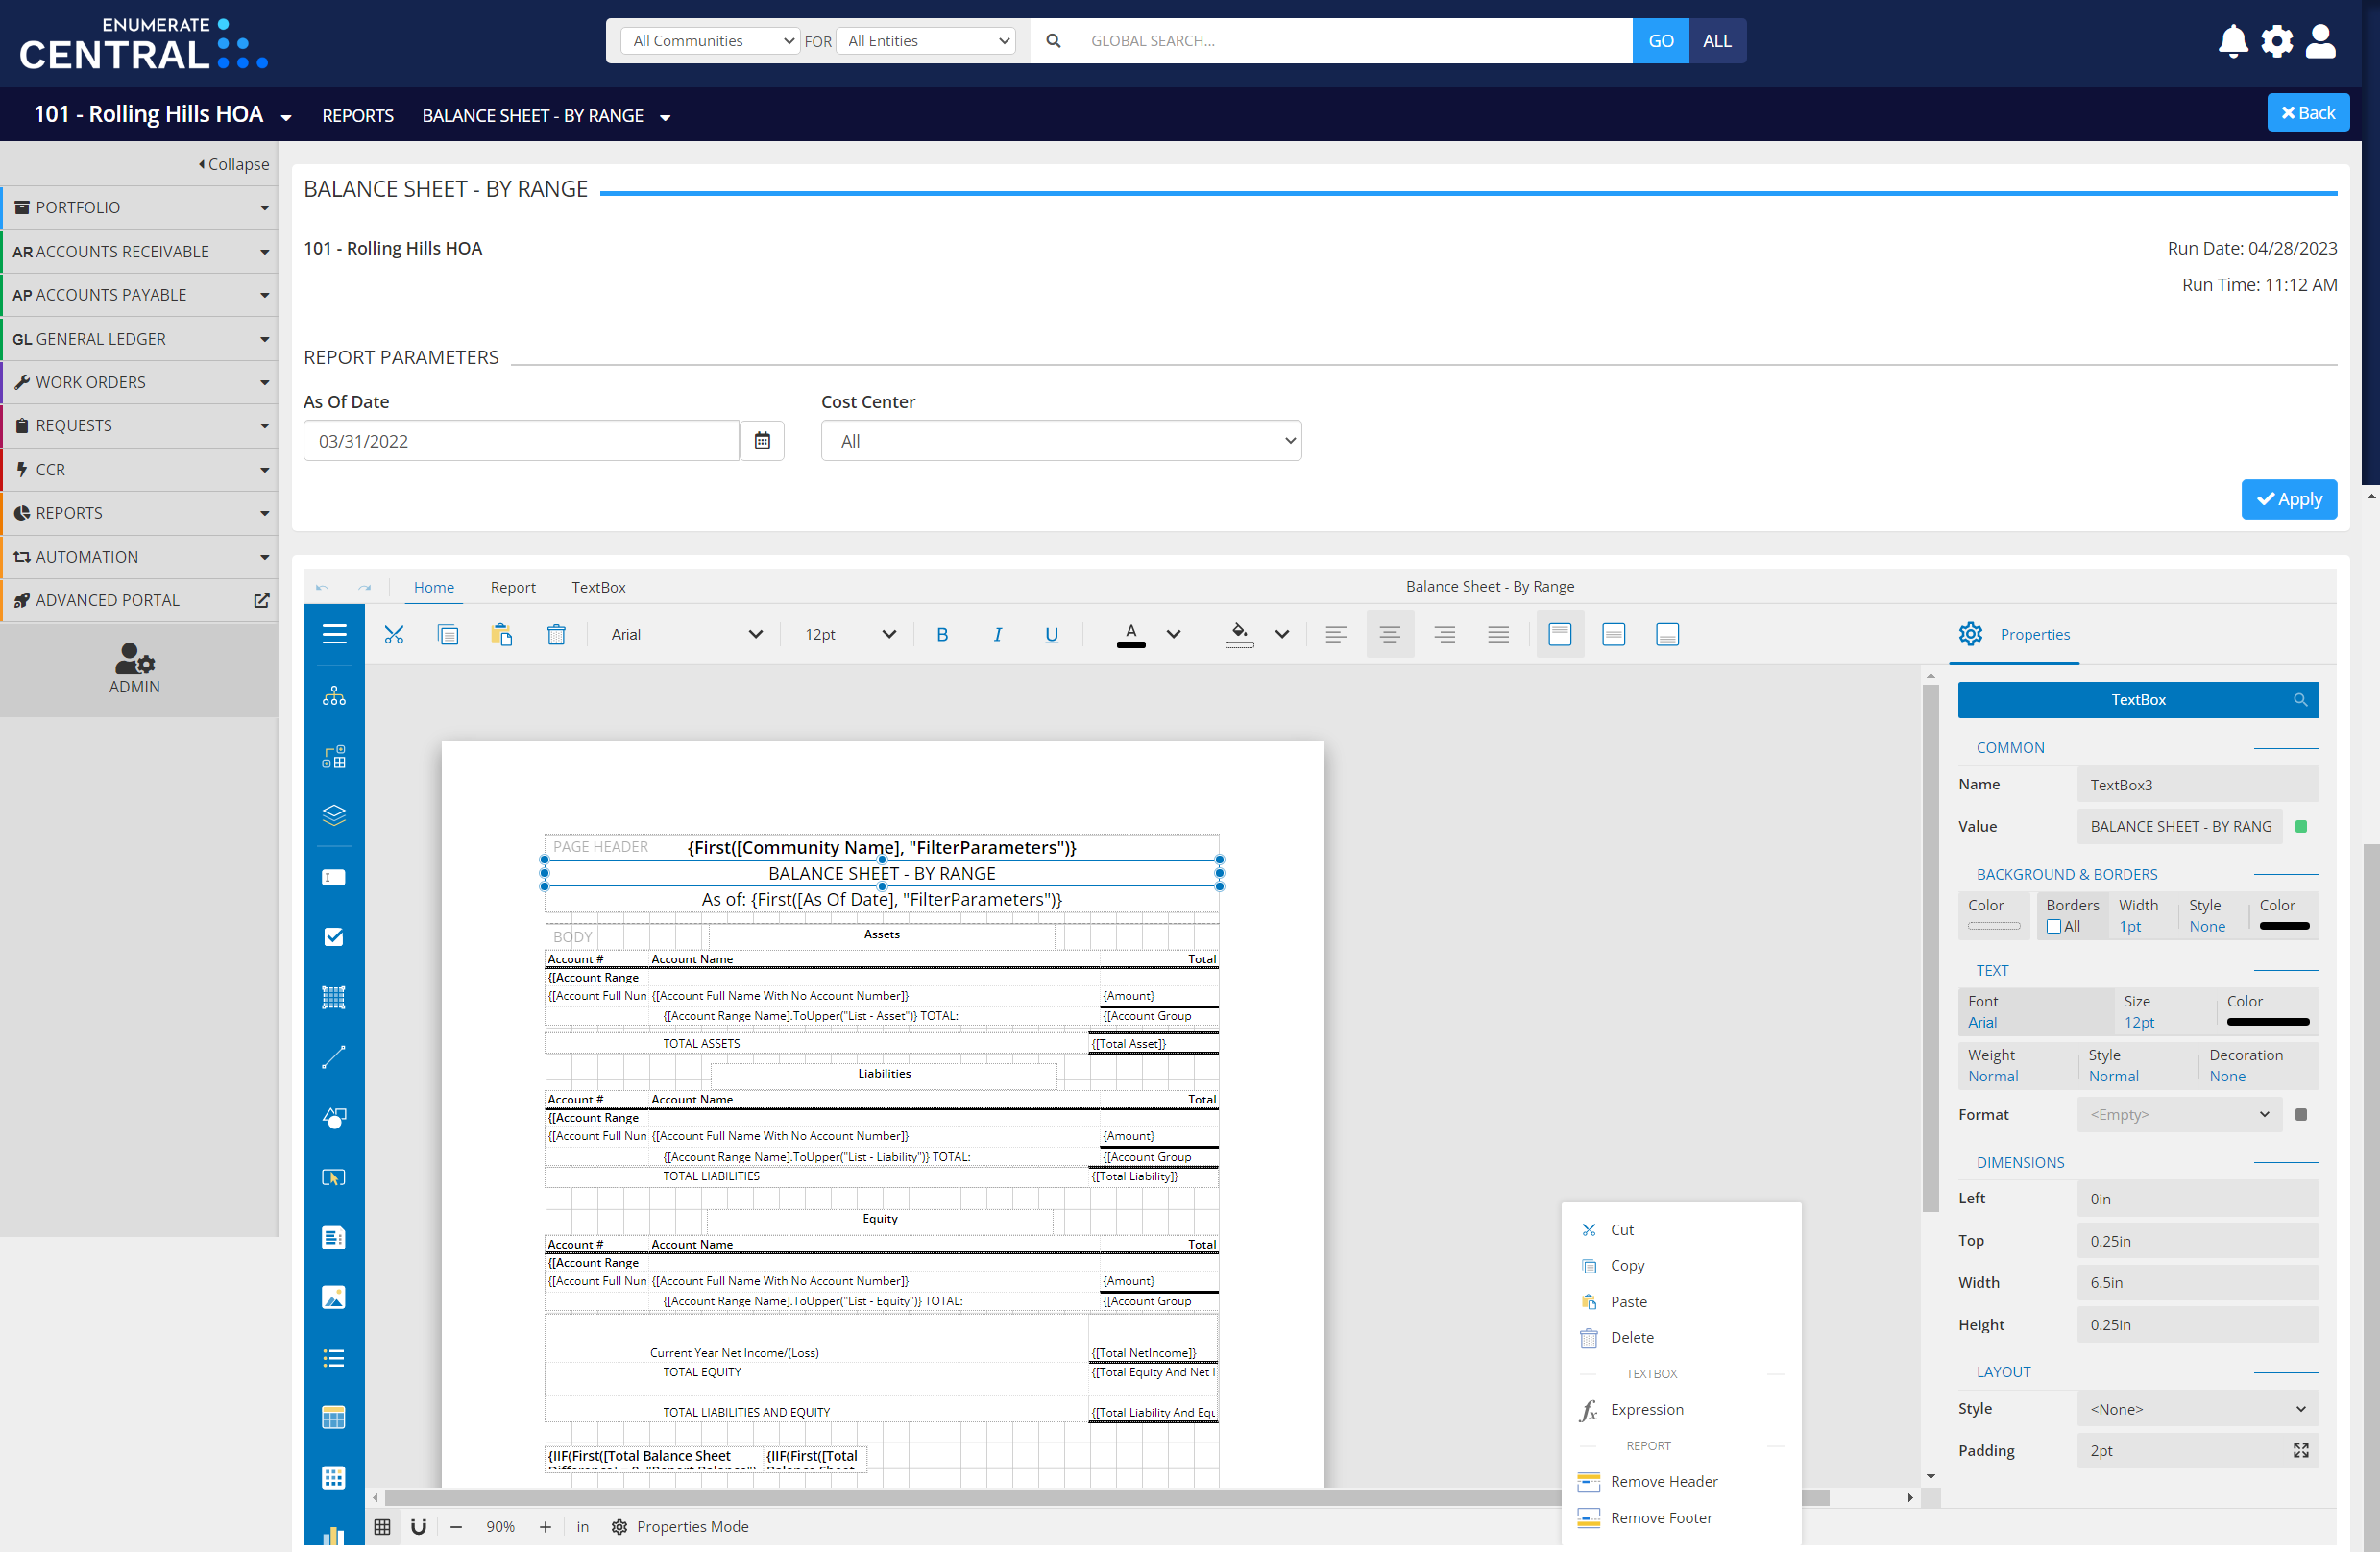Toggle bold formatting in the ribbon
Screen dimensions: 2380x1552
[x=941, y=634]
